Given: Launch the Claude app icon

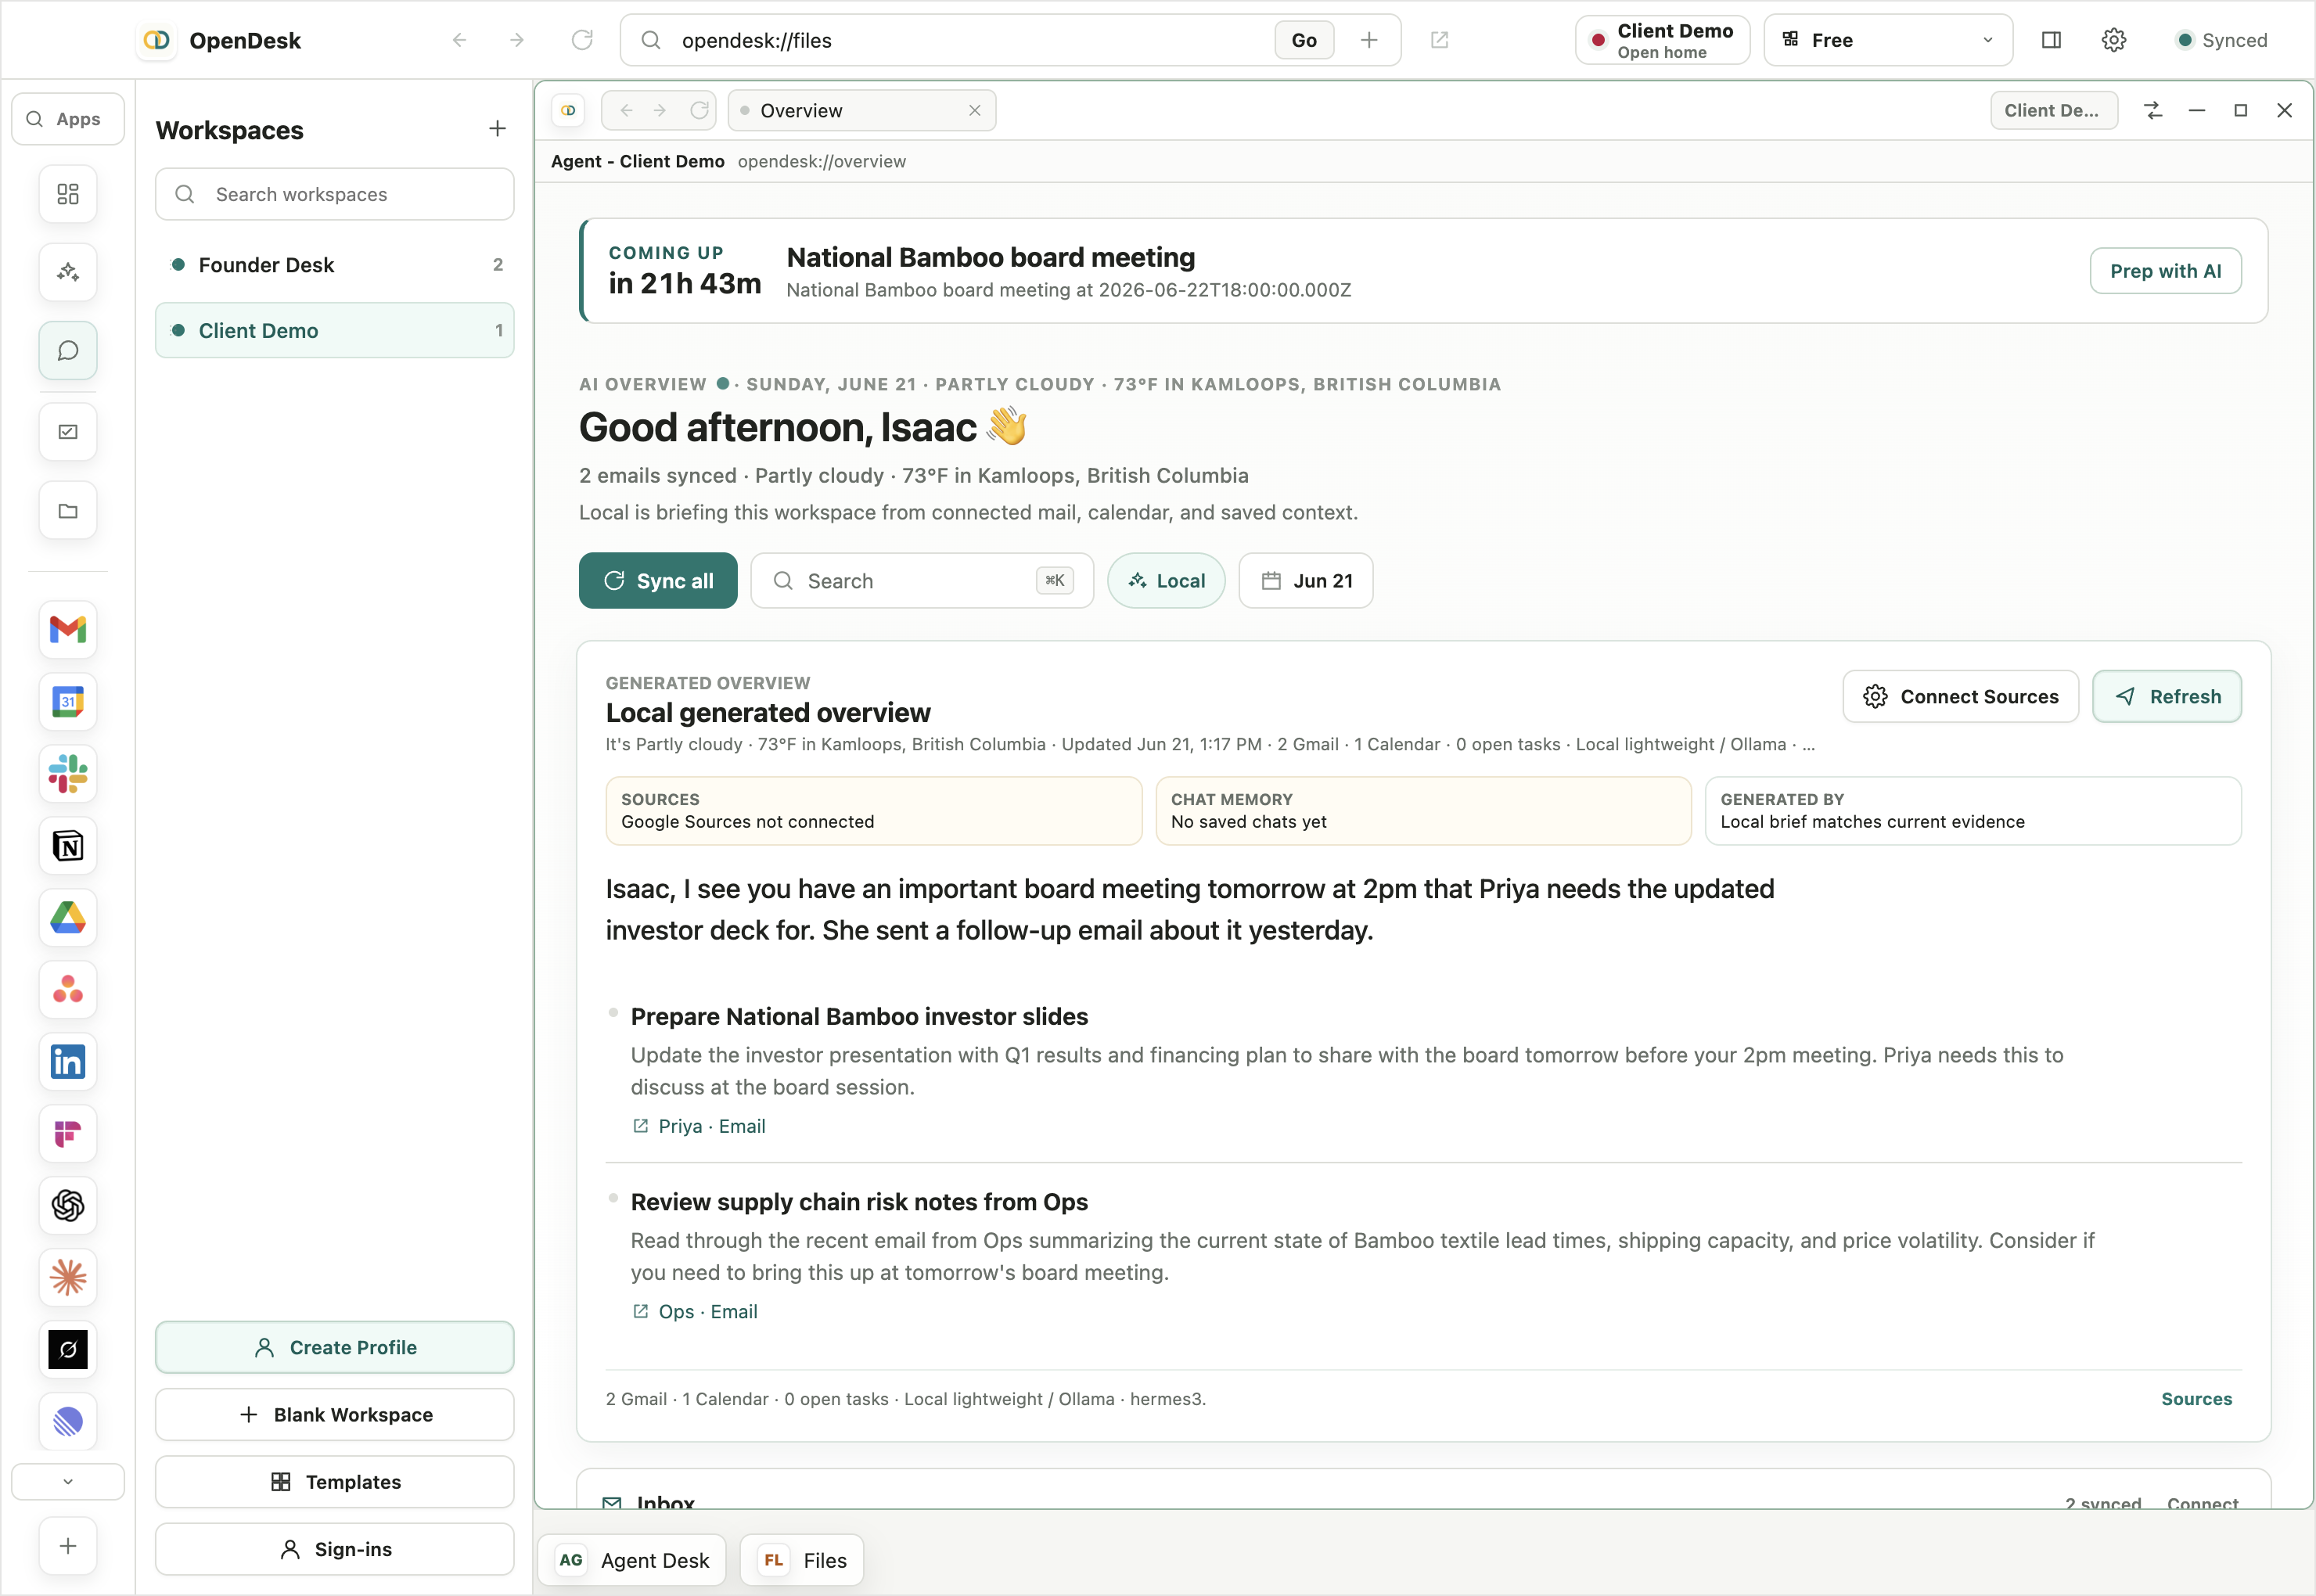Looking at the screenshot, I should (x=68, y=1278).
